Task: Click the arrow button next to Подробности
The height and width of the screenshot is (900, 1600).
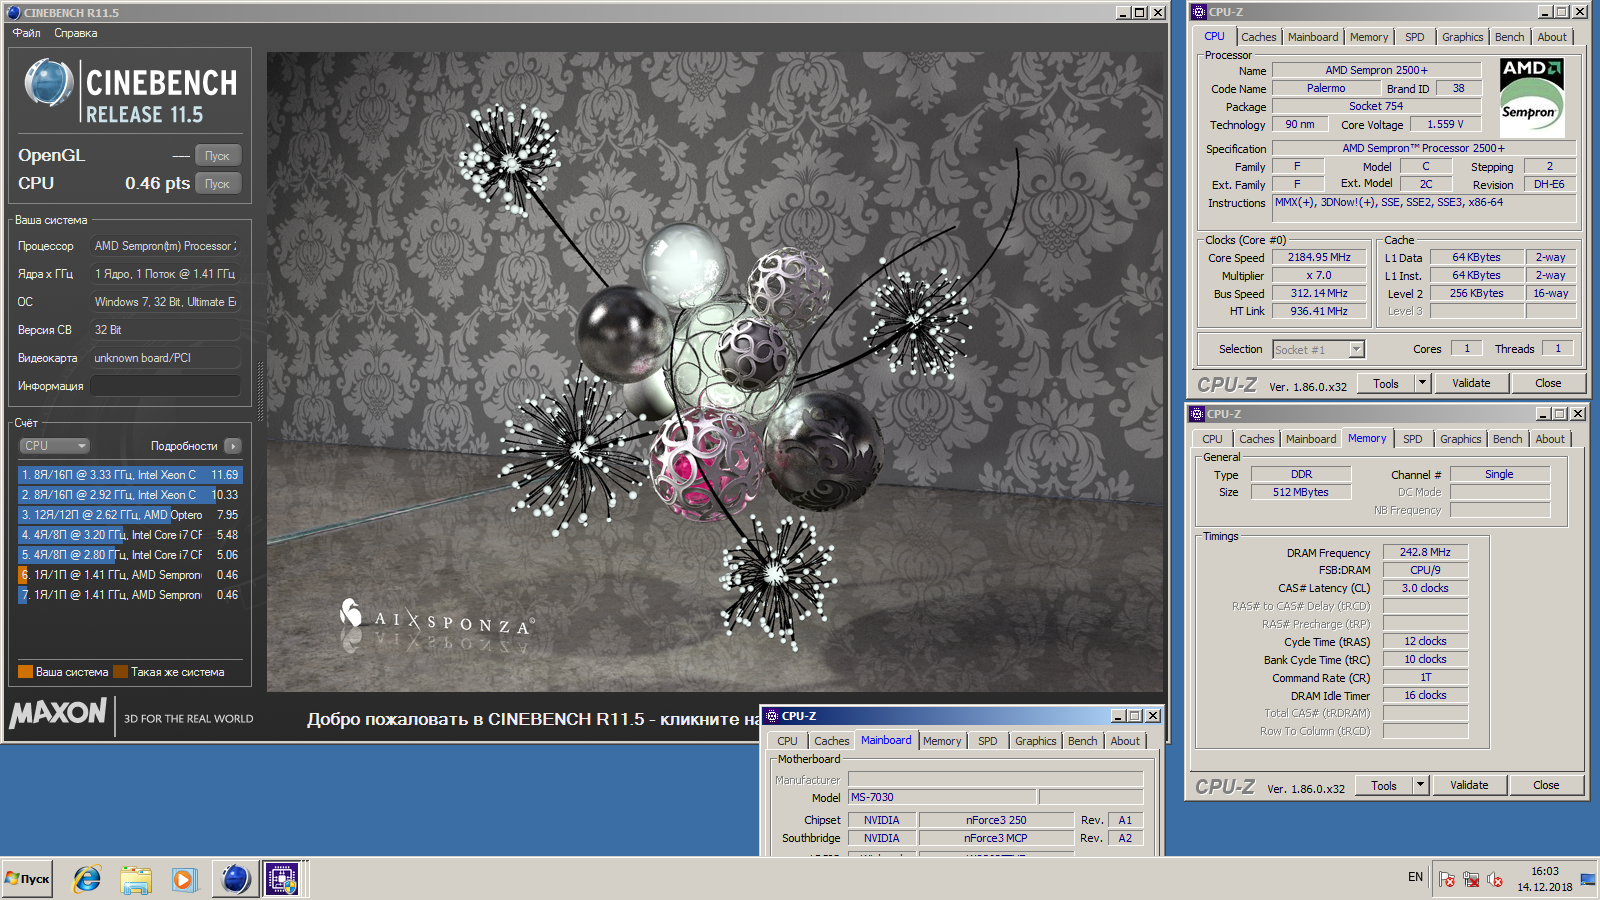Action: [233, 446]
